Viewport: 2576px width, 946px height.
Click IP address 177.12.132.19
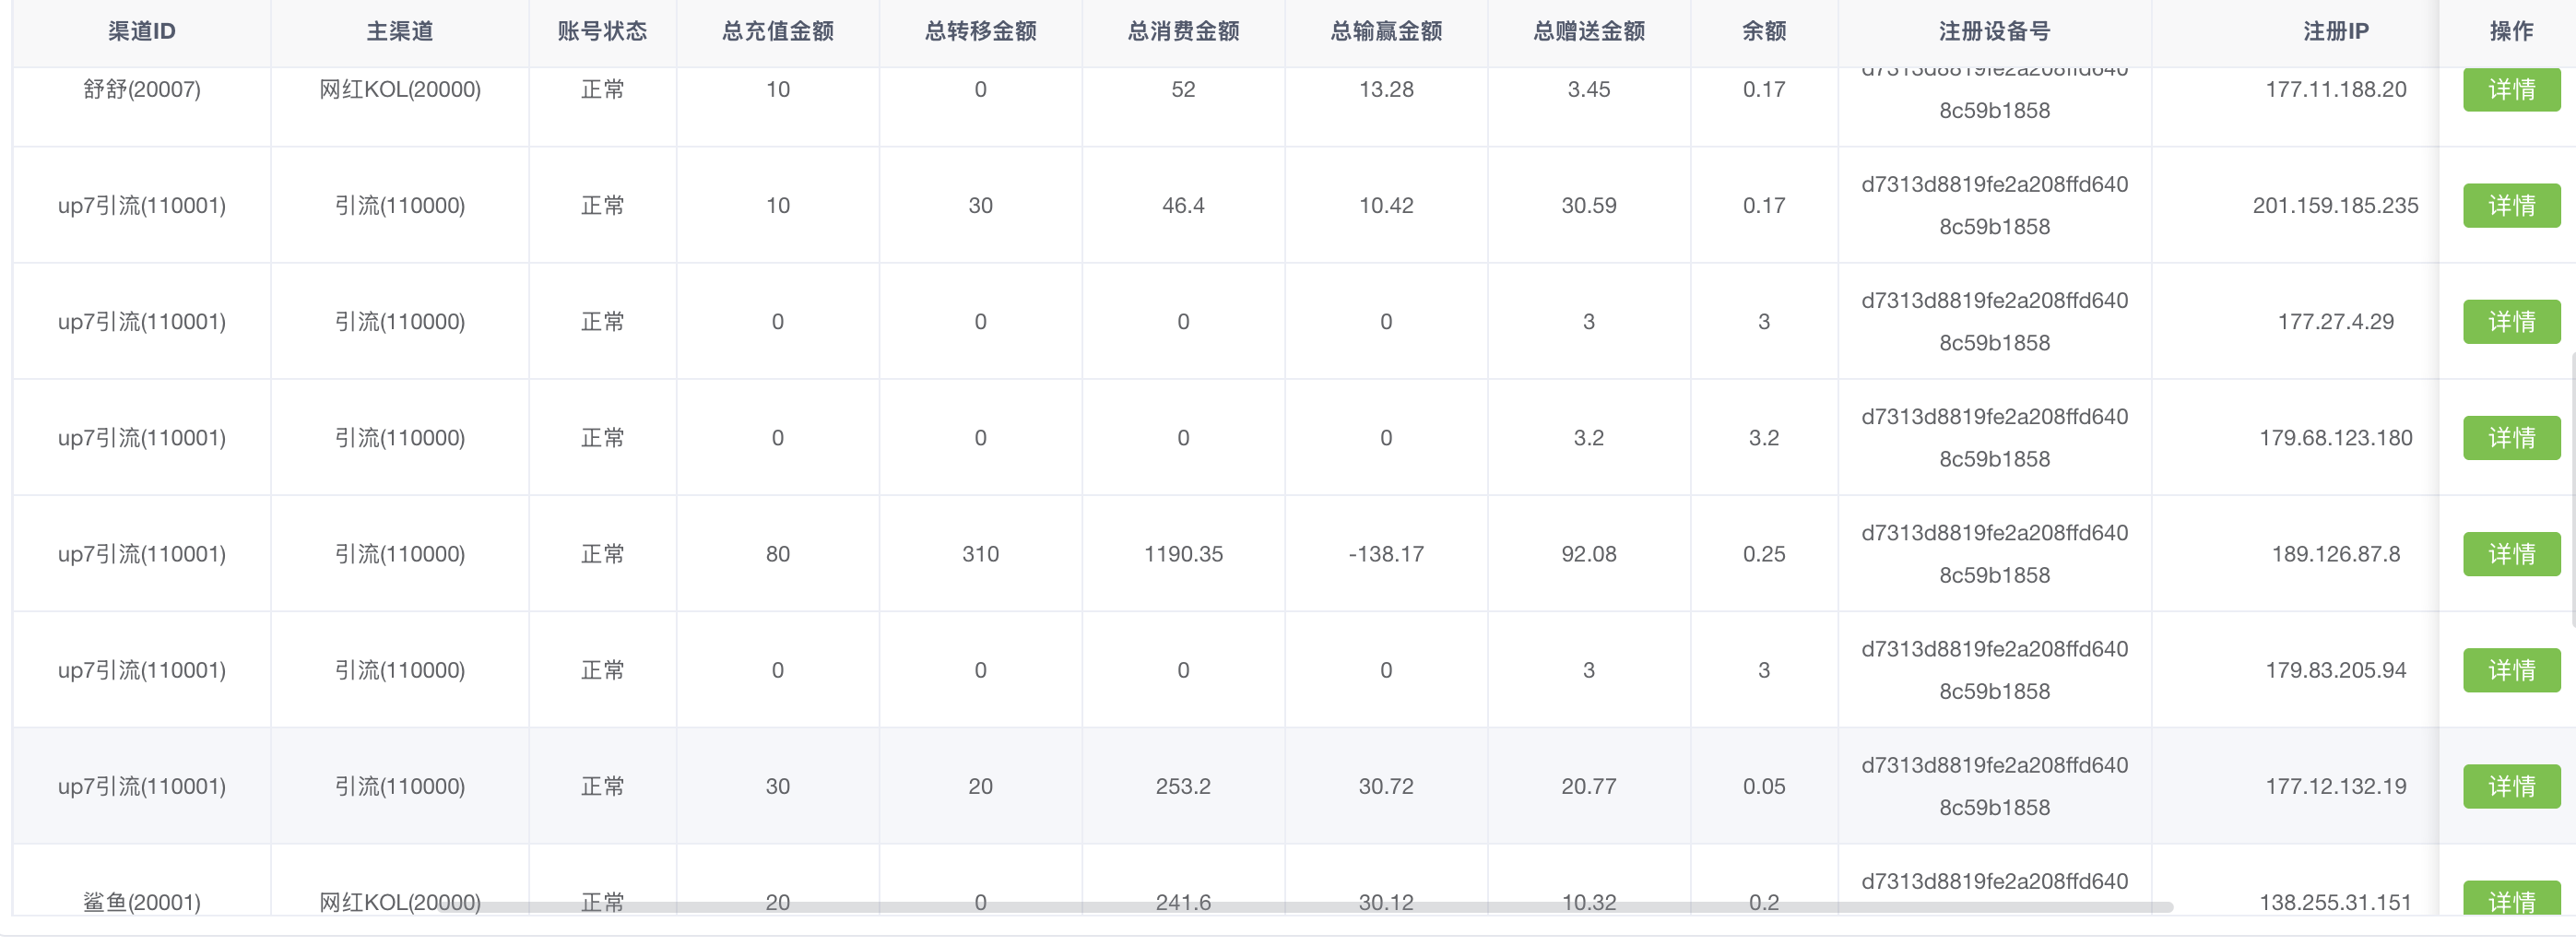pos(2336,785)
